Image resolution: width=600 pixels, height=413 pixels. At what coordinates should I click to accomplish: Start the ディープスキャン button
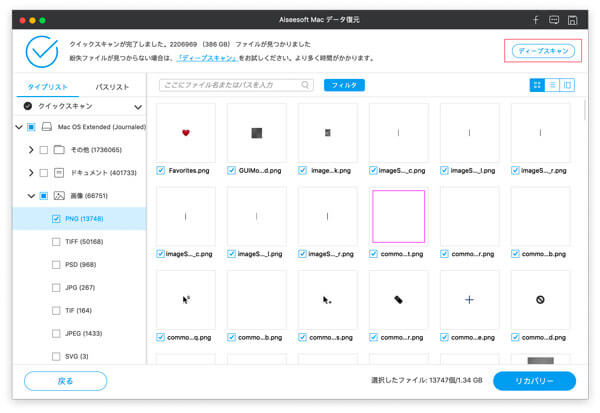[543, 50]
